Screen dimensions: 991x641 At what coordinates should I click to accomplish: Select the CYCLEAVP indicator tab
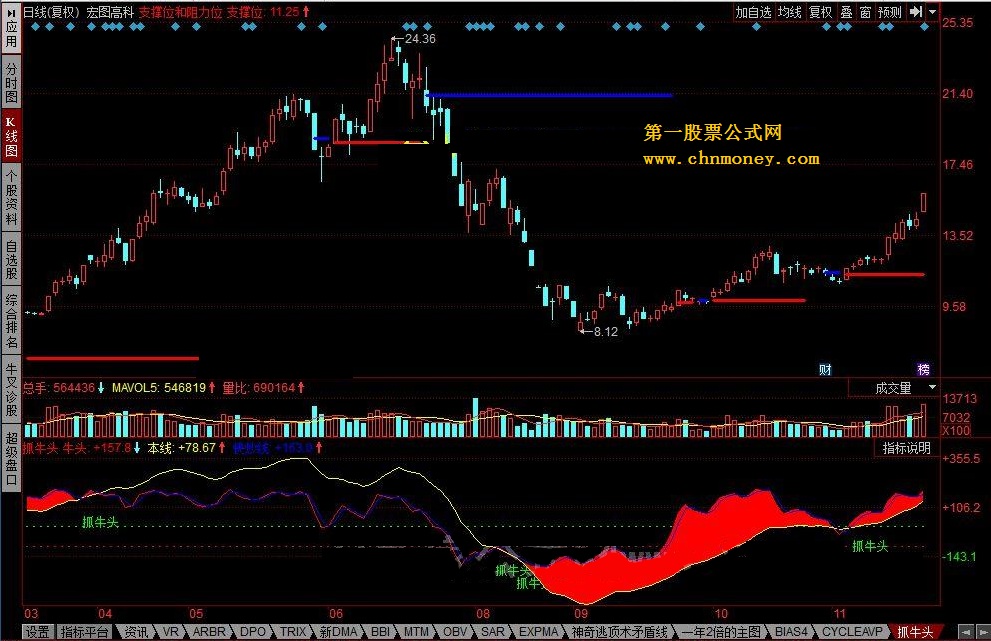pos(852,632)
